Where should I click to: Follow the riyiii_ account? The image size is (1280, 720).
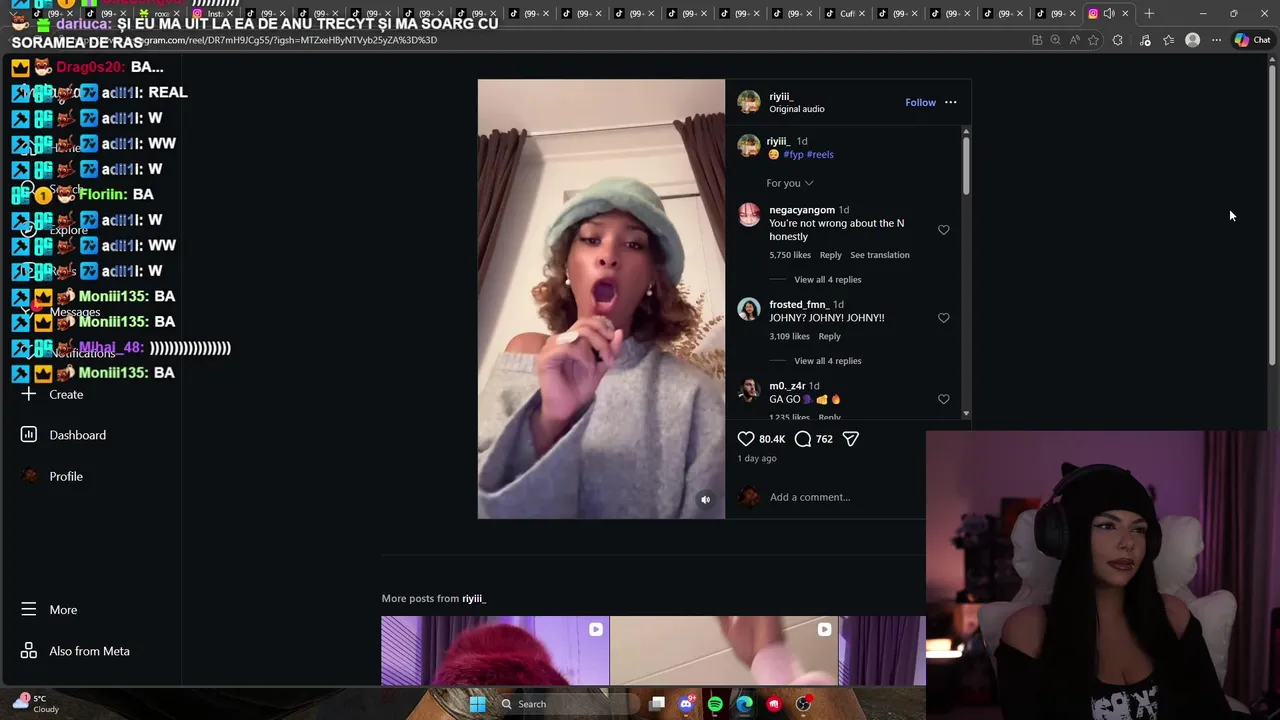point(920,102)
